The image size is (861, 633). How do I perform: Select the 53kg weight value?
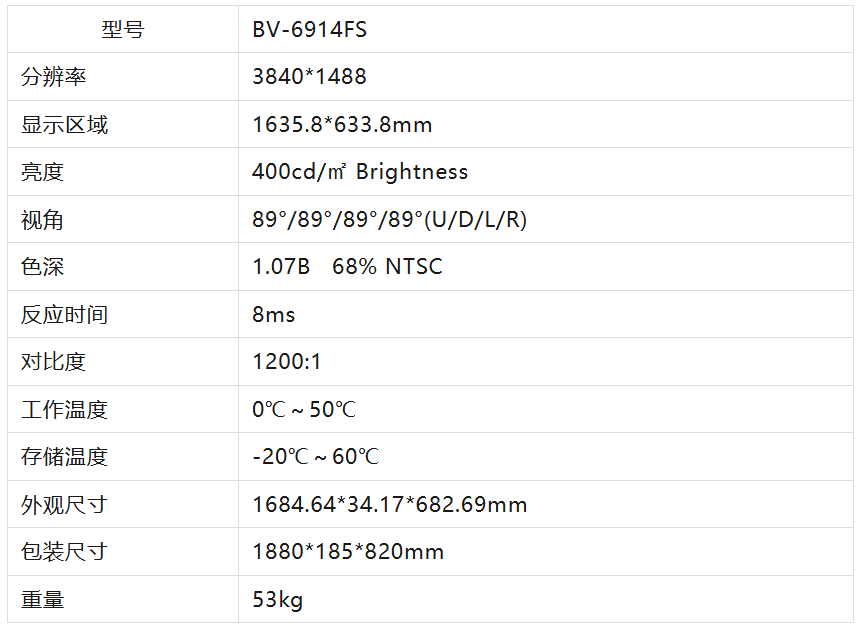coord(278,600)
